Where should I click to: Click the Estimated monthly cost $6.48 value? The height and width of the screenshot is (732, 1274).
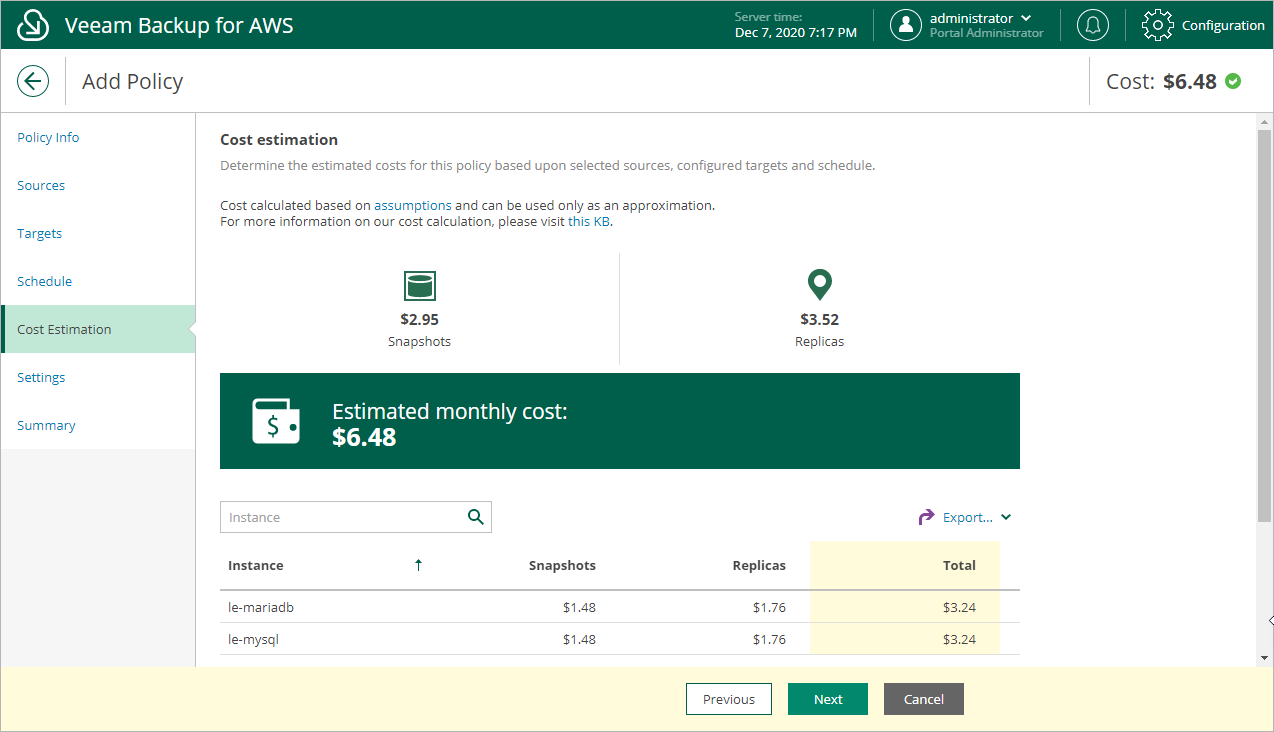click(x=364, y=437)
